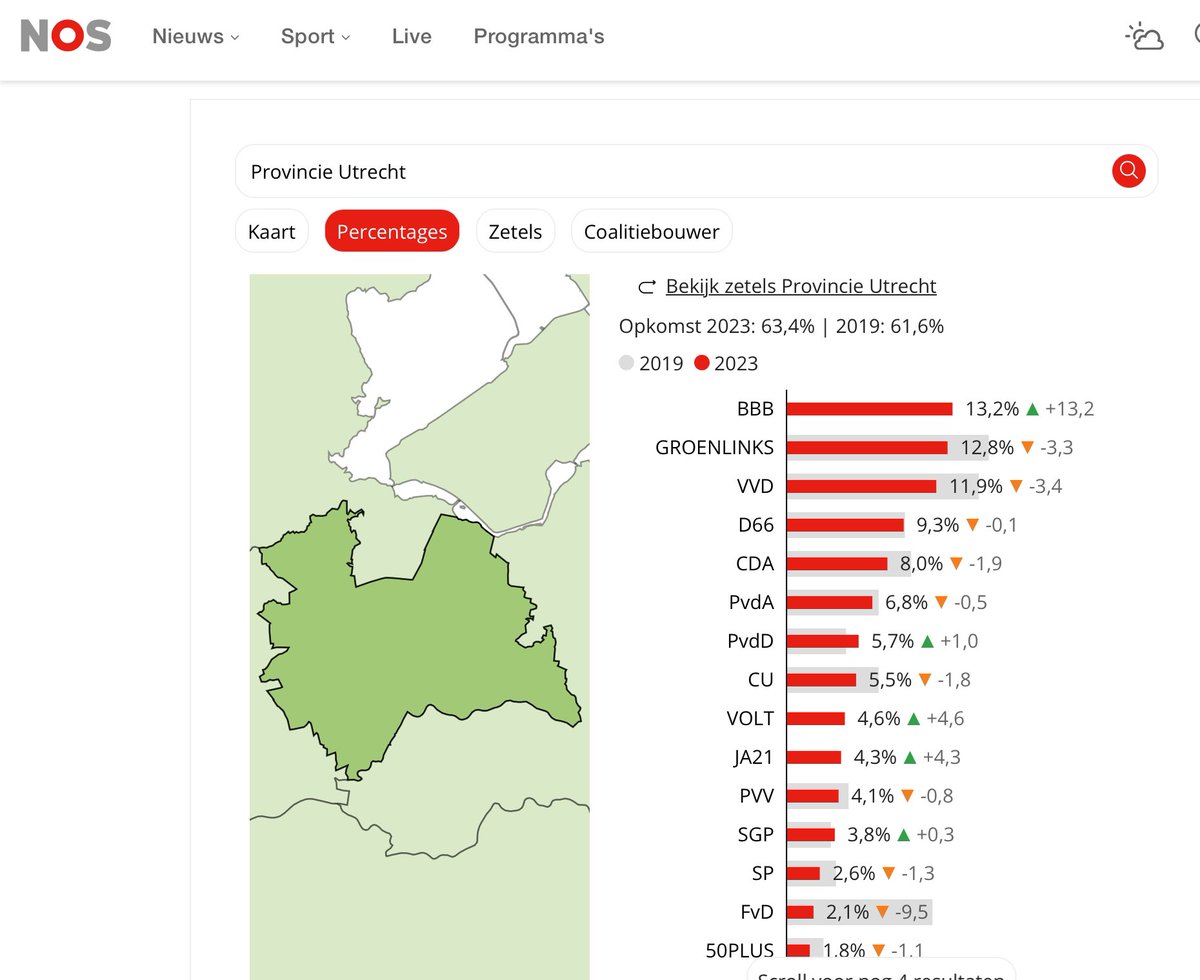Click the red search magnifier button
1200x980 pixels.
[x=1128, y=170]
